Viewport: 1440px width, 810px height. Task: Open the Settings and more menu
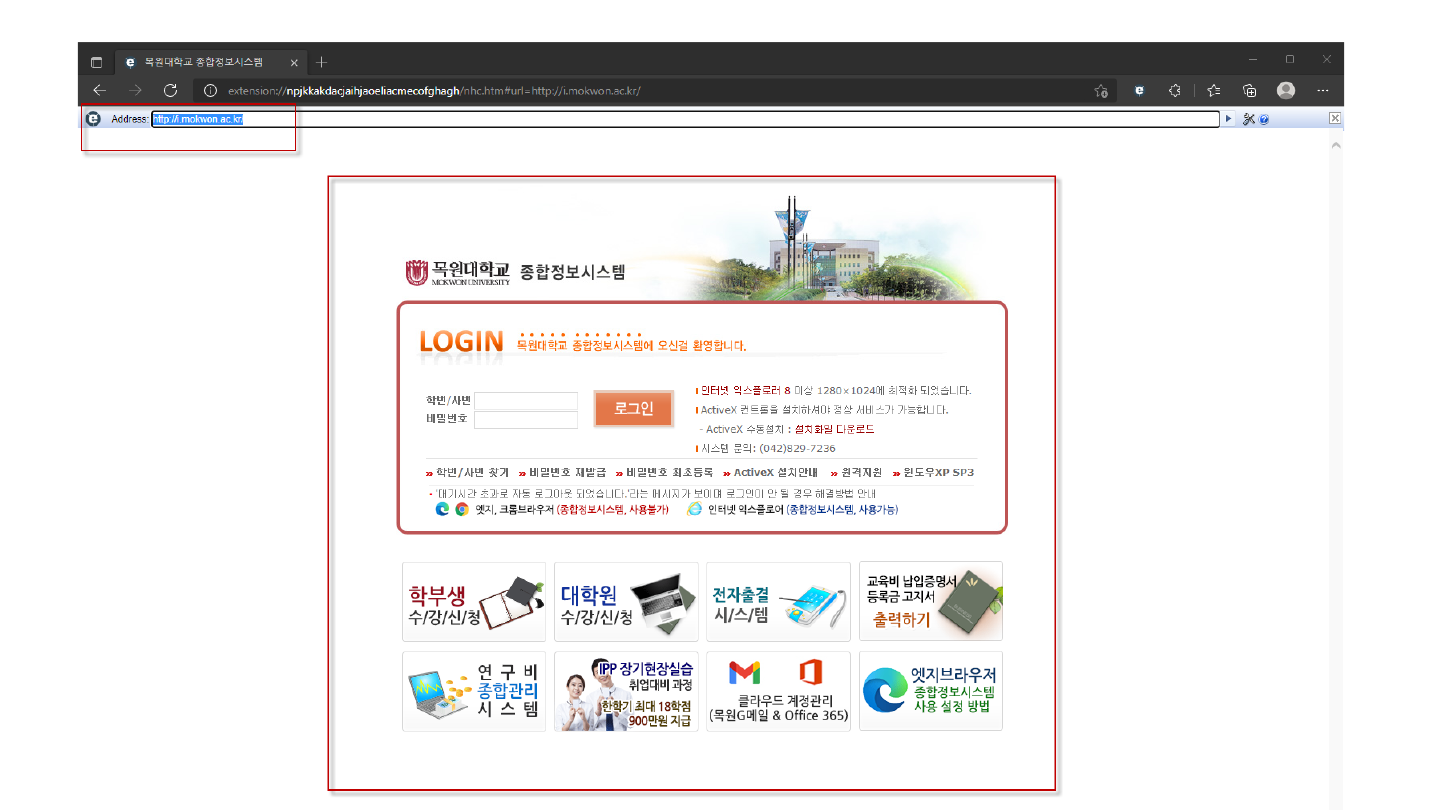pos(1322,90)
